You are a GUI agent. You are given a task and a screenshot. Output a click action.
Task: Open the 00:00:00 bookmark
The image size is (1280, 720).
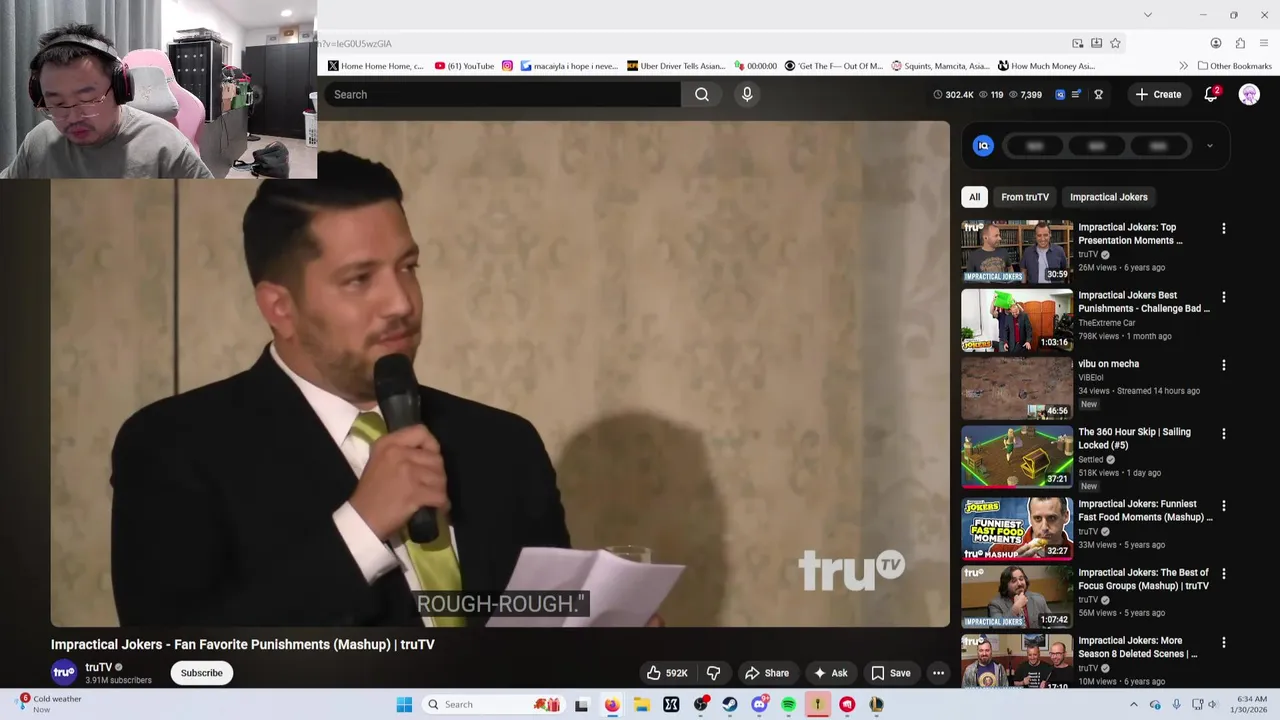[756, 66]
